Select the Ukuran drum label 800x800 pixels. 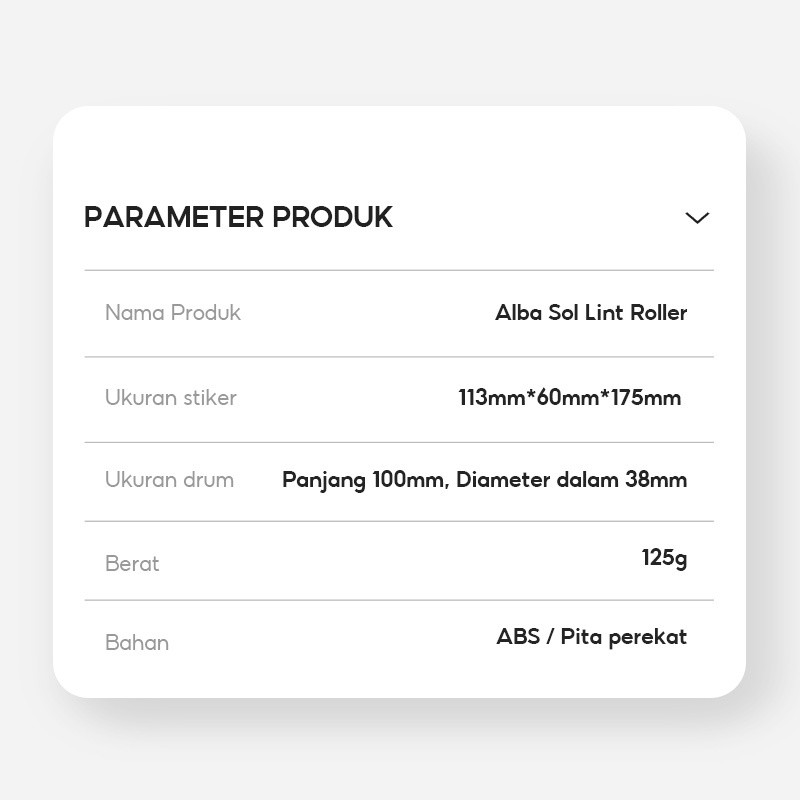click(x=169, y=480)
